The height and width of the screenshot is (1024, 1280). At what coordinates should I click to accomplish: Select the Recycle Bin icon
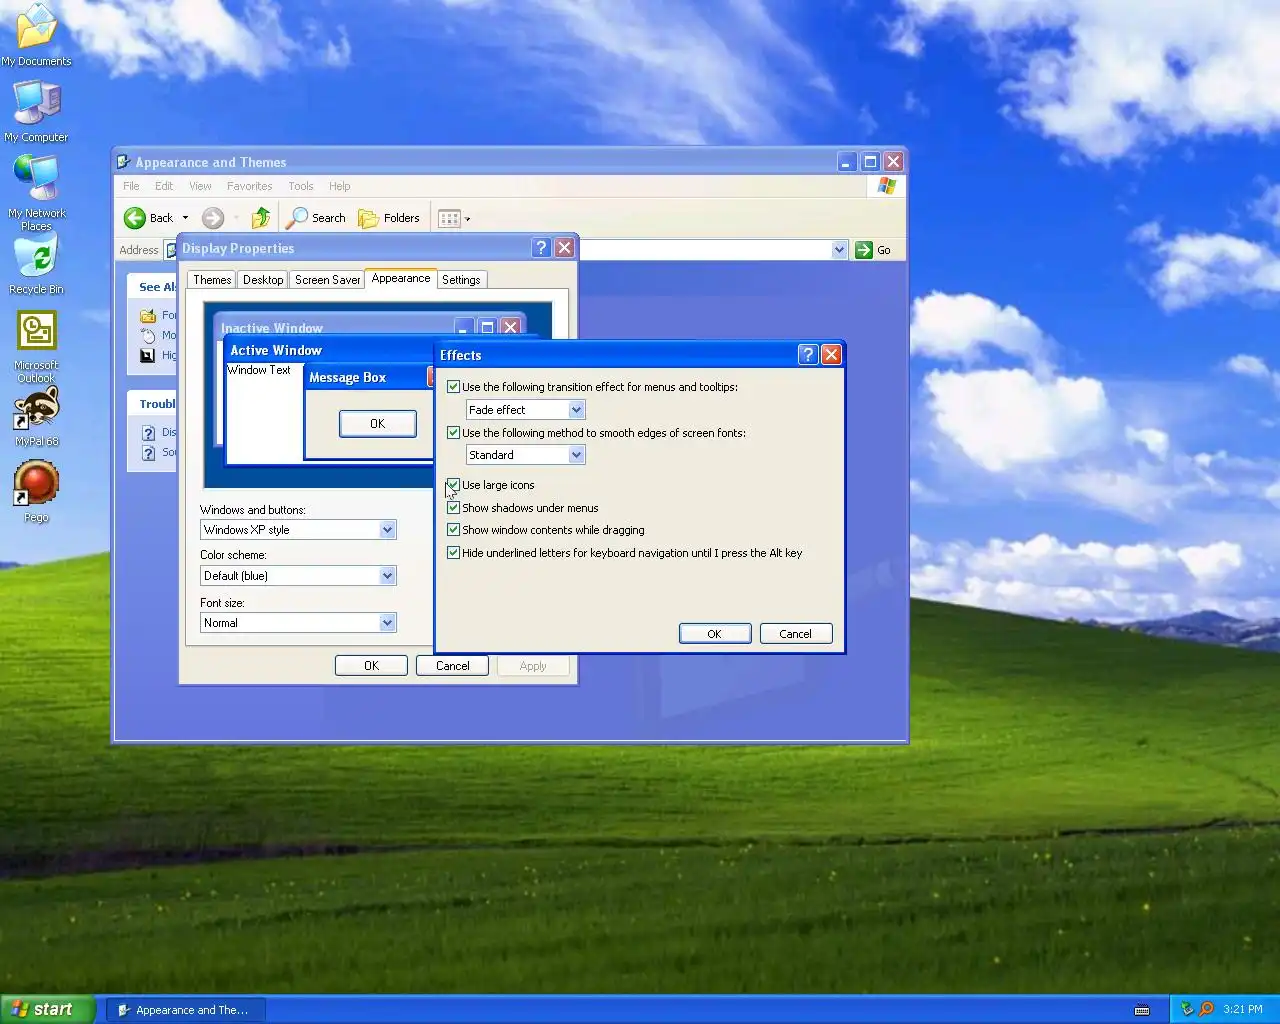(x=36, y=265)
